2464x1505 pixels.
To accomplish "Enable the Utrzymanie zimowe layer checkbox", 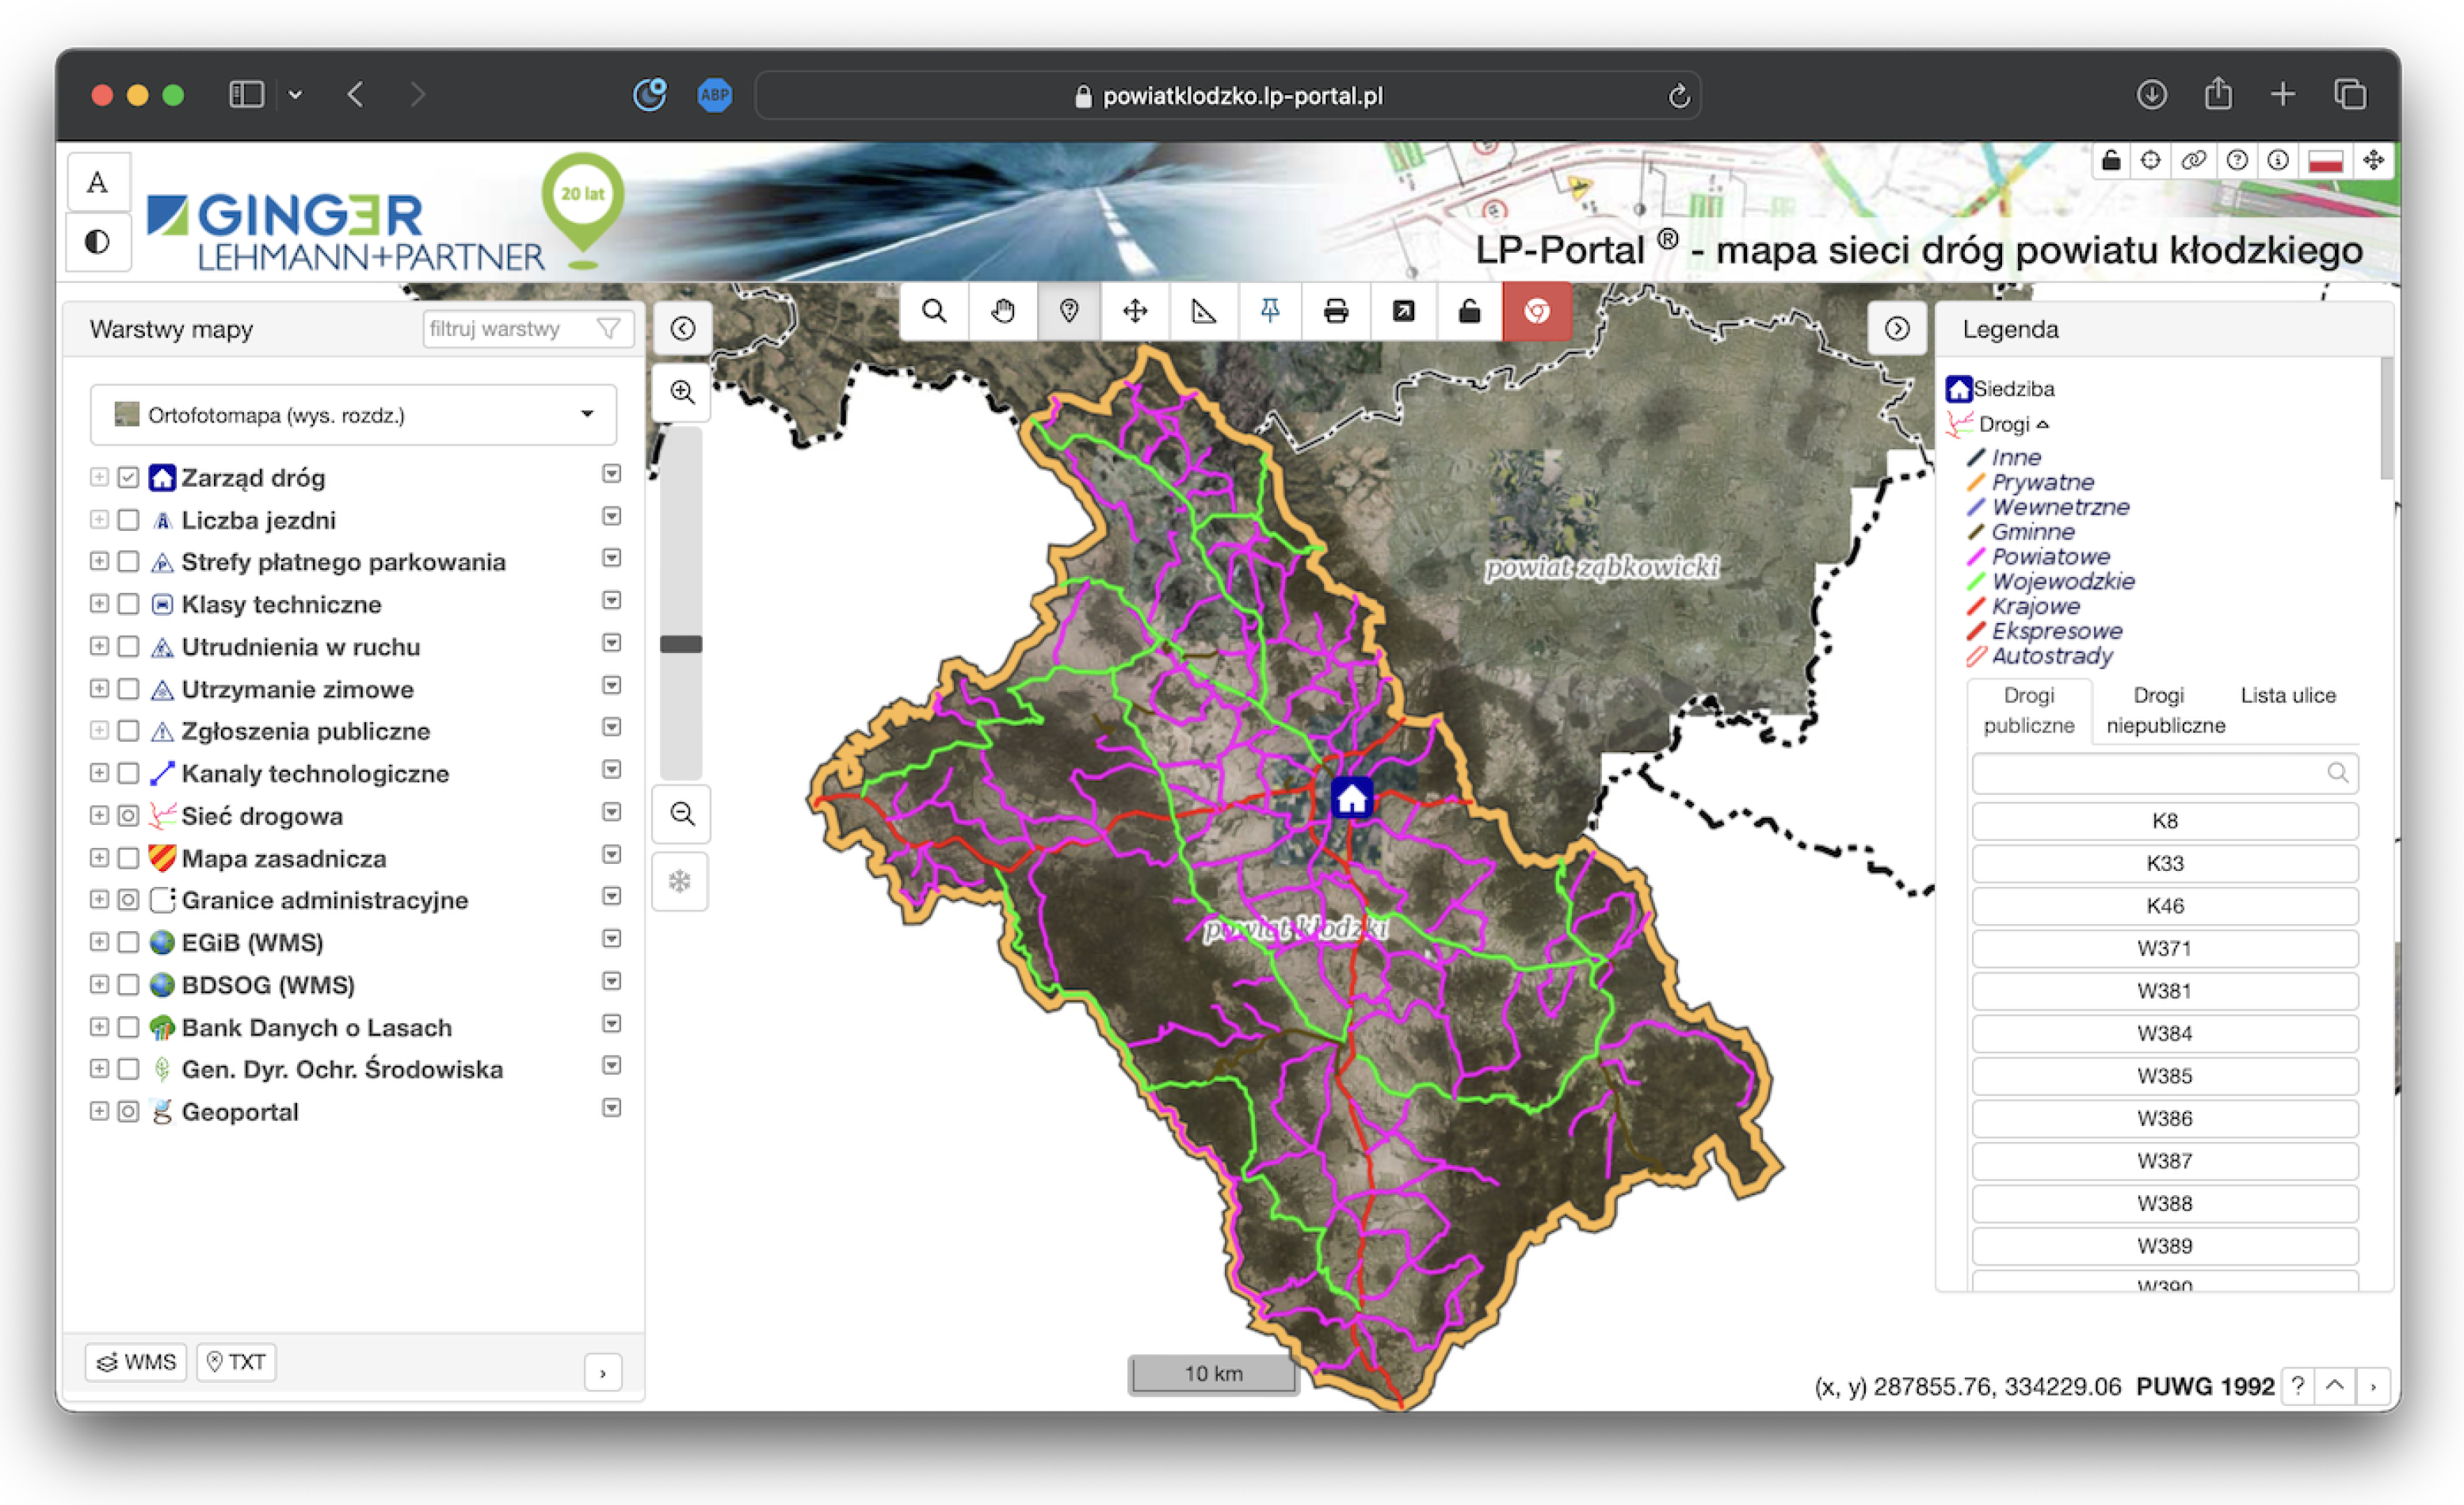I will point(128,689).
